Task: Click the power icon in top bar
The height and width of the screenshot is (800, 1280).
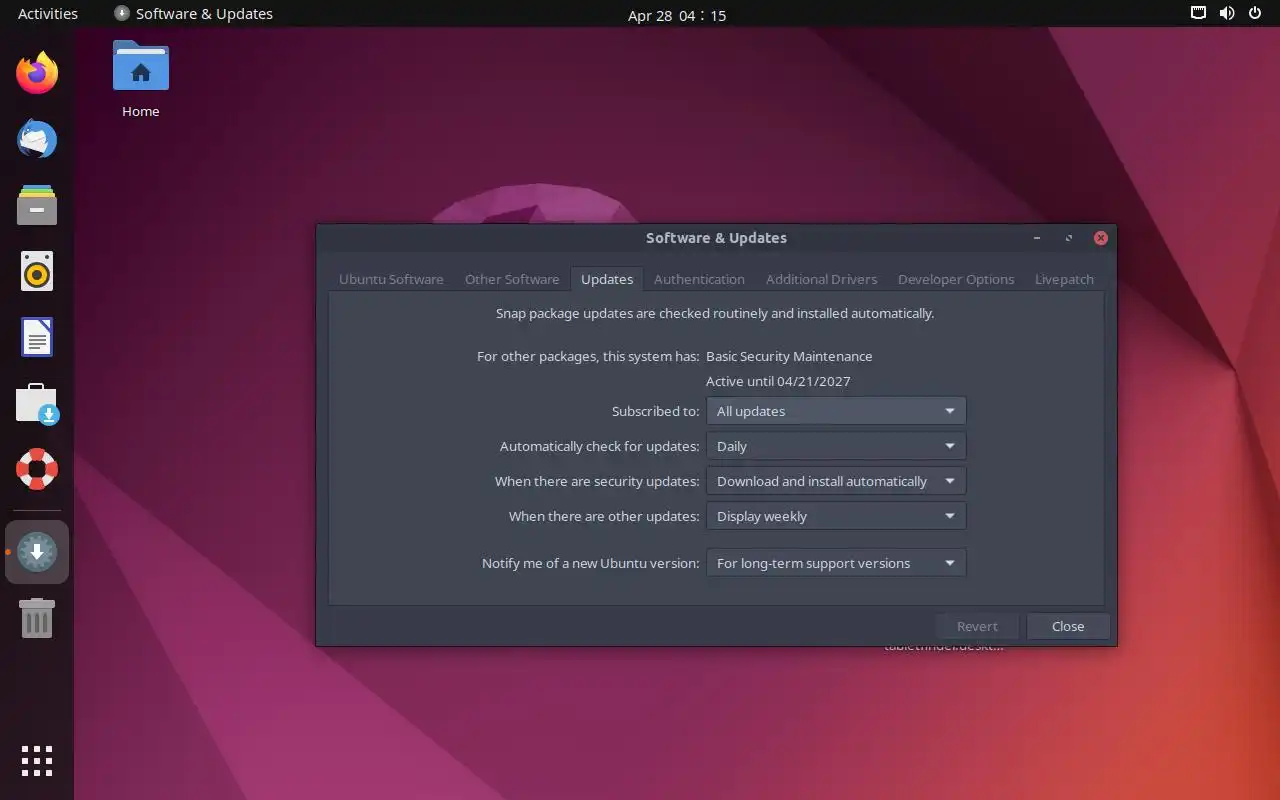Action: pyautogui.click(x=1255, y=13)
